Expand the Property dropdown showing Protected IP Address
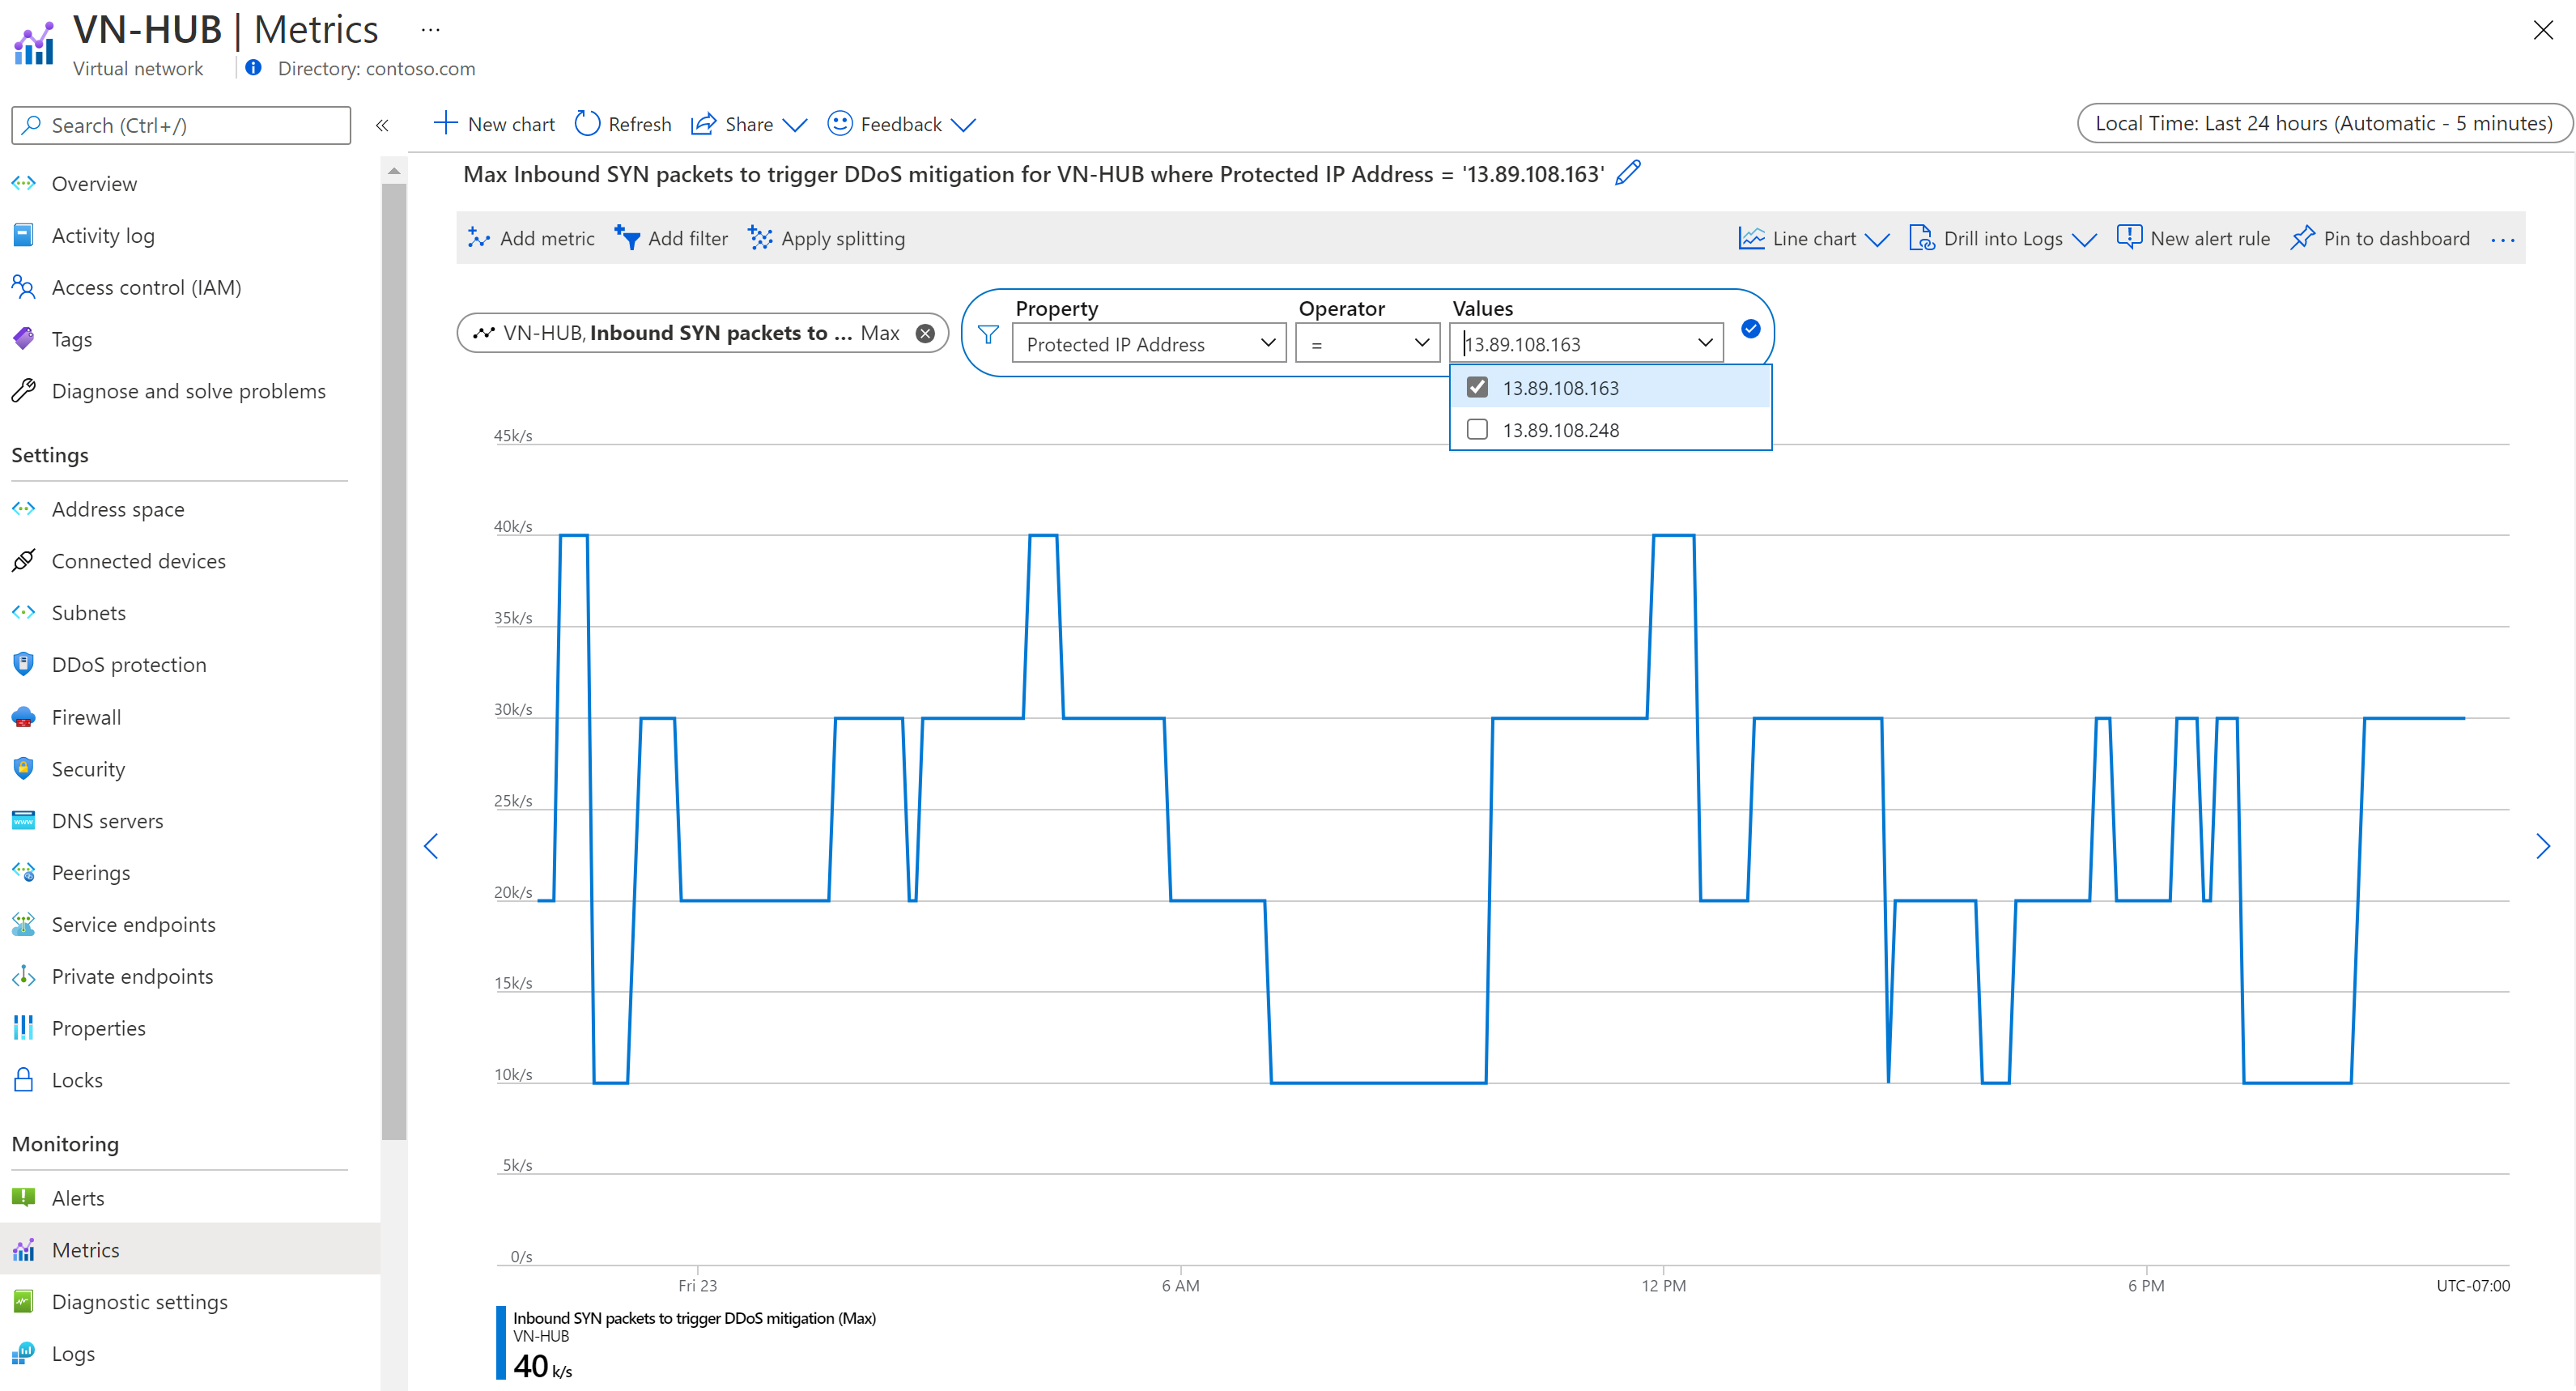This screenshot has height=1391, width=2576. click(1149, 344)
